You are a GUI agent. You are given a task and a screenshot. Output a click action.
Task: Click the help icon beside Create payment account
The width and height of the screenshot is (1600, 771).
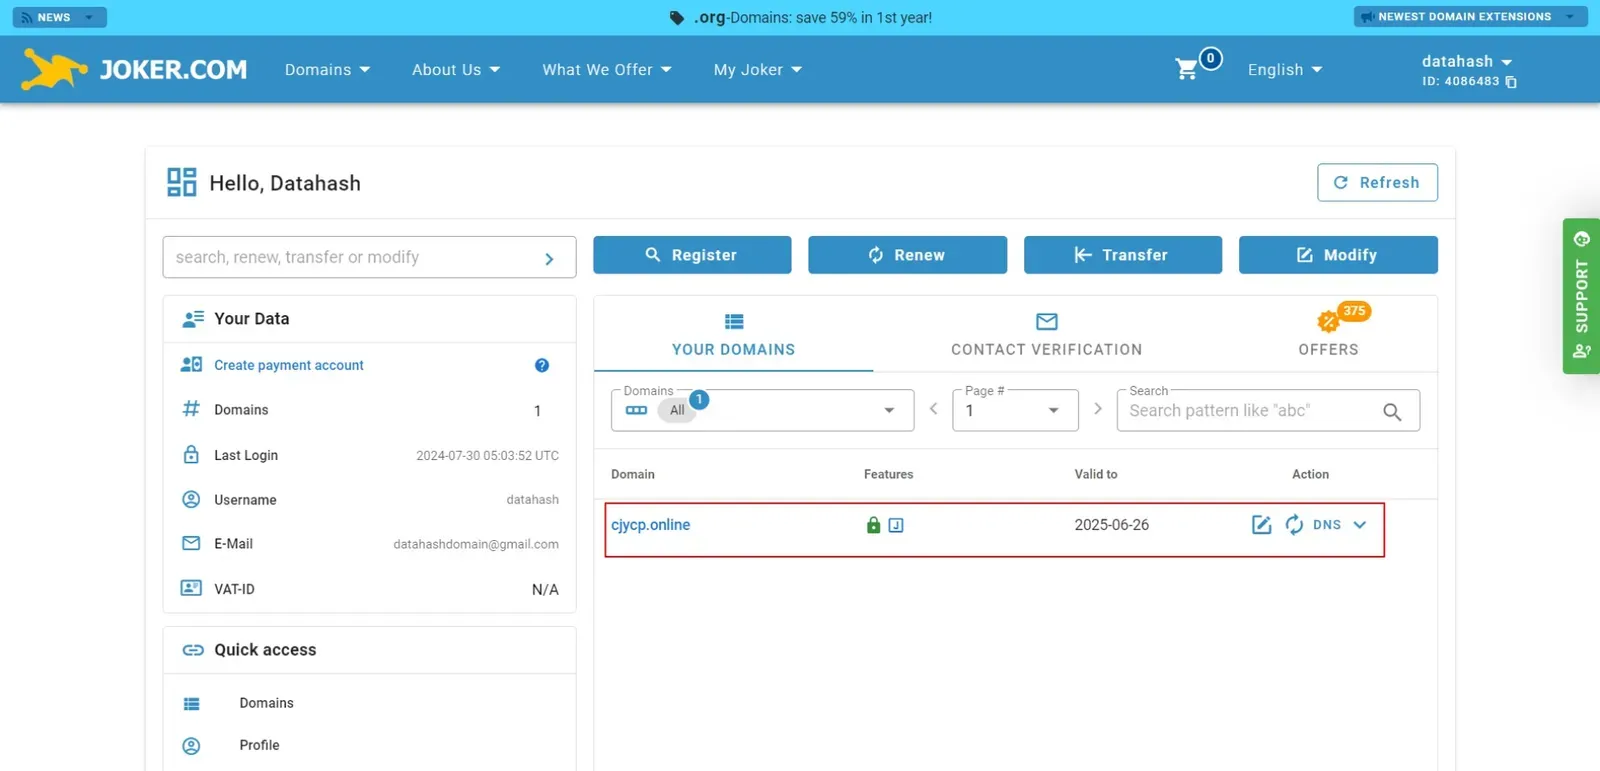pos(542,365)
